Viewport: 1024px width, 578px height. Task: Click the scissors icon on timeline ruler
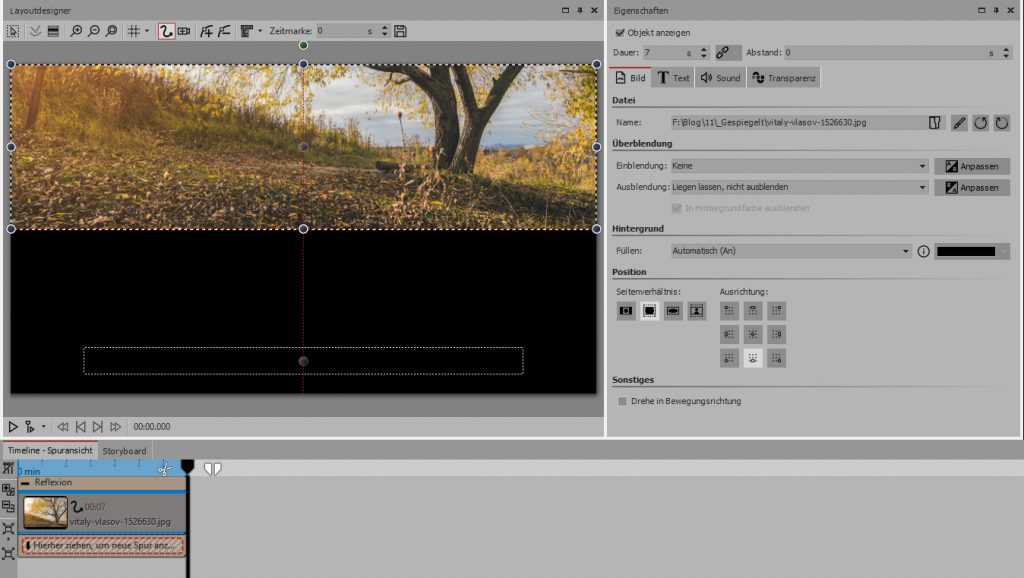pos(165,468)
